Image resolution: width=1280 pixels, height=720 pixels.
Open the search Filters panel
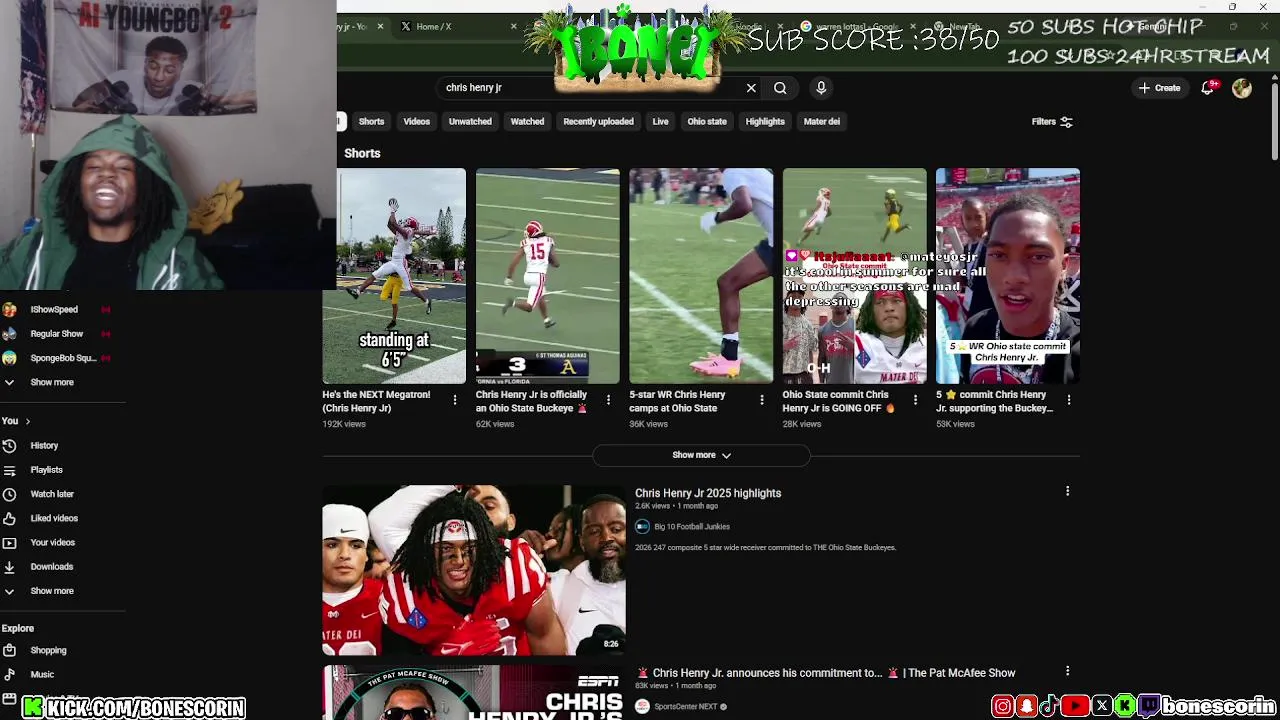tap(1052, 122)
